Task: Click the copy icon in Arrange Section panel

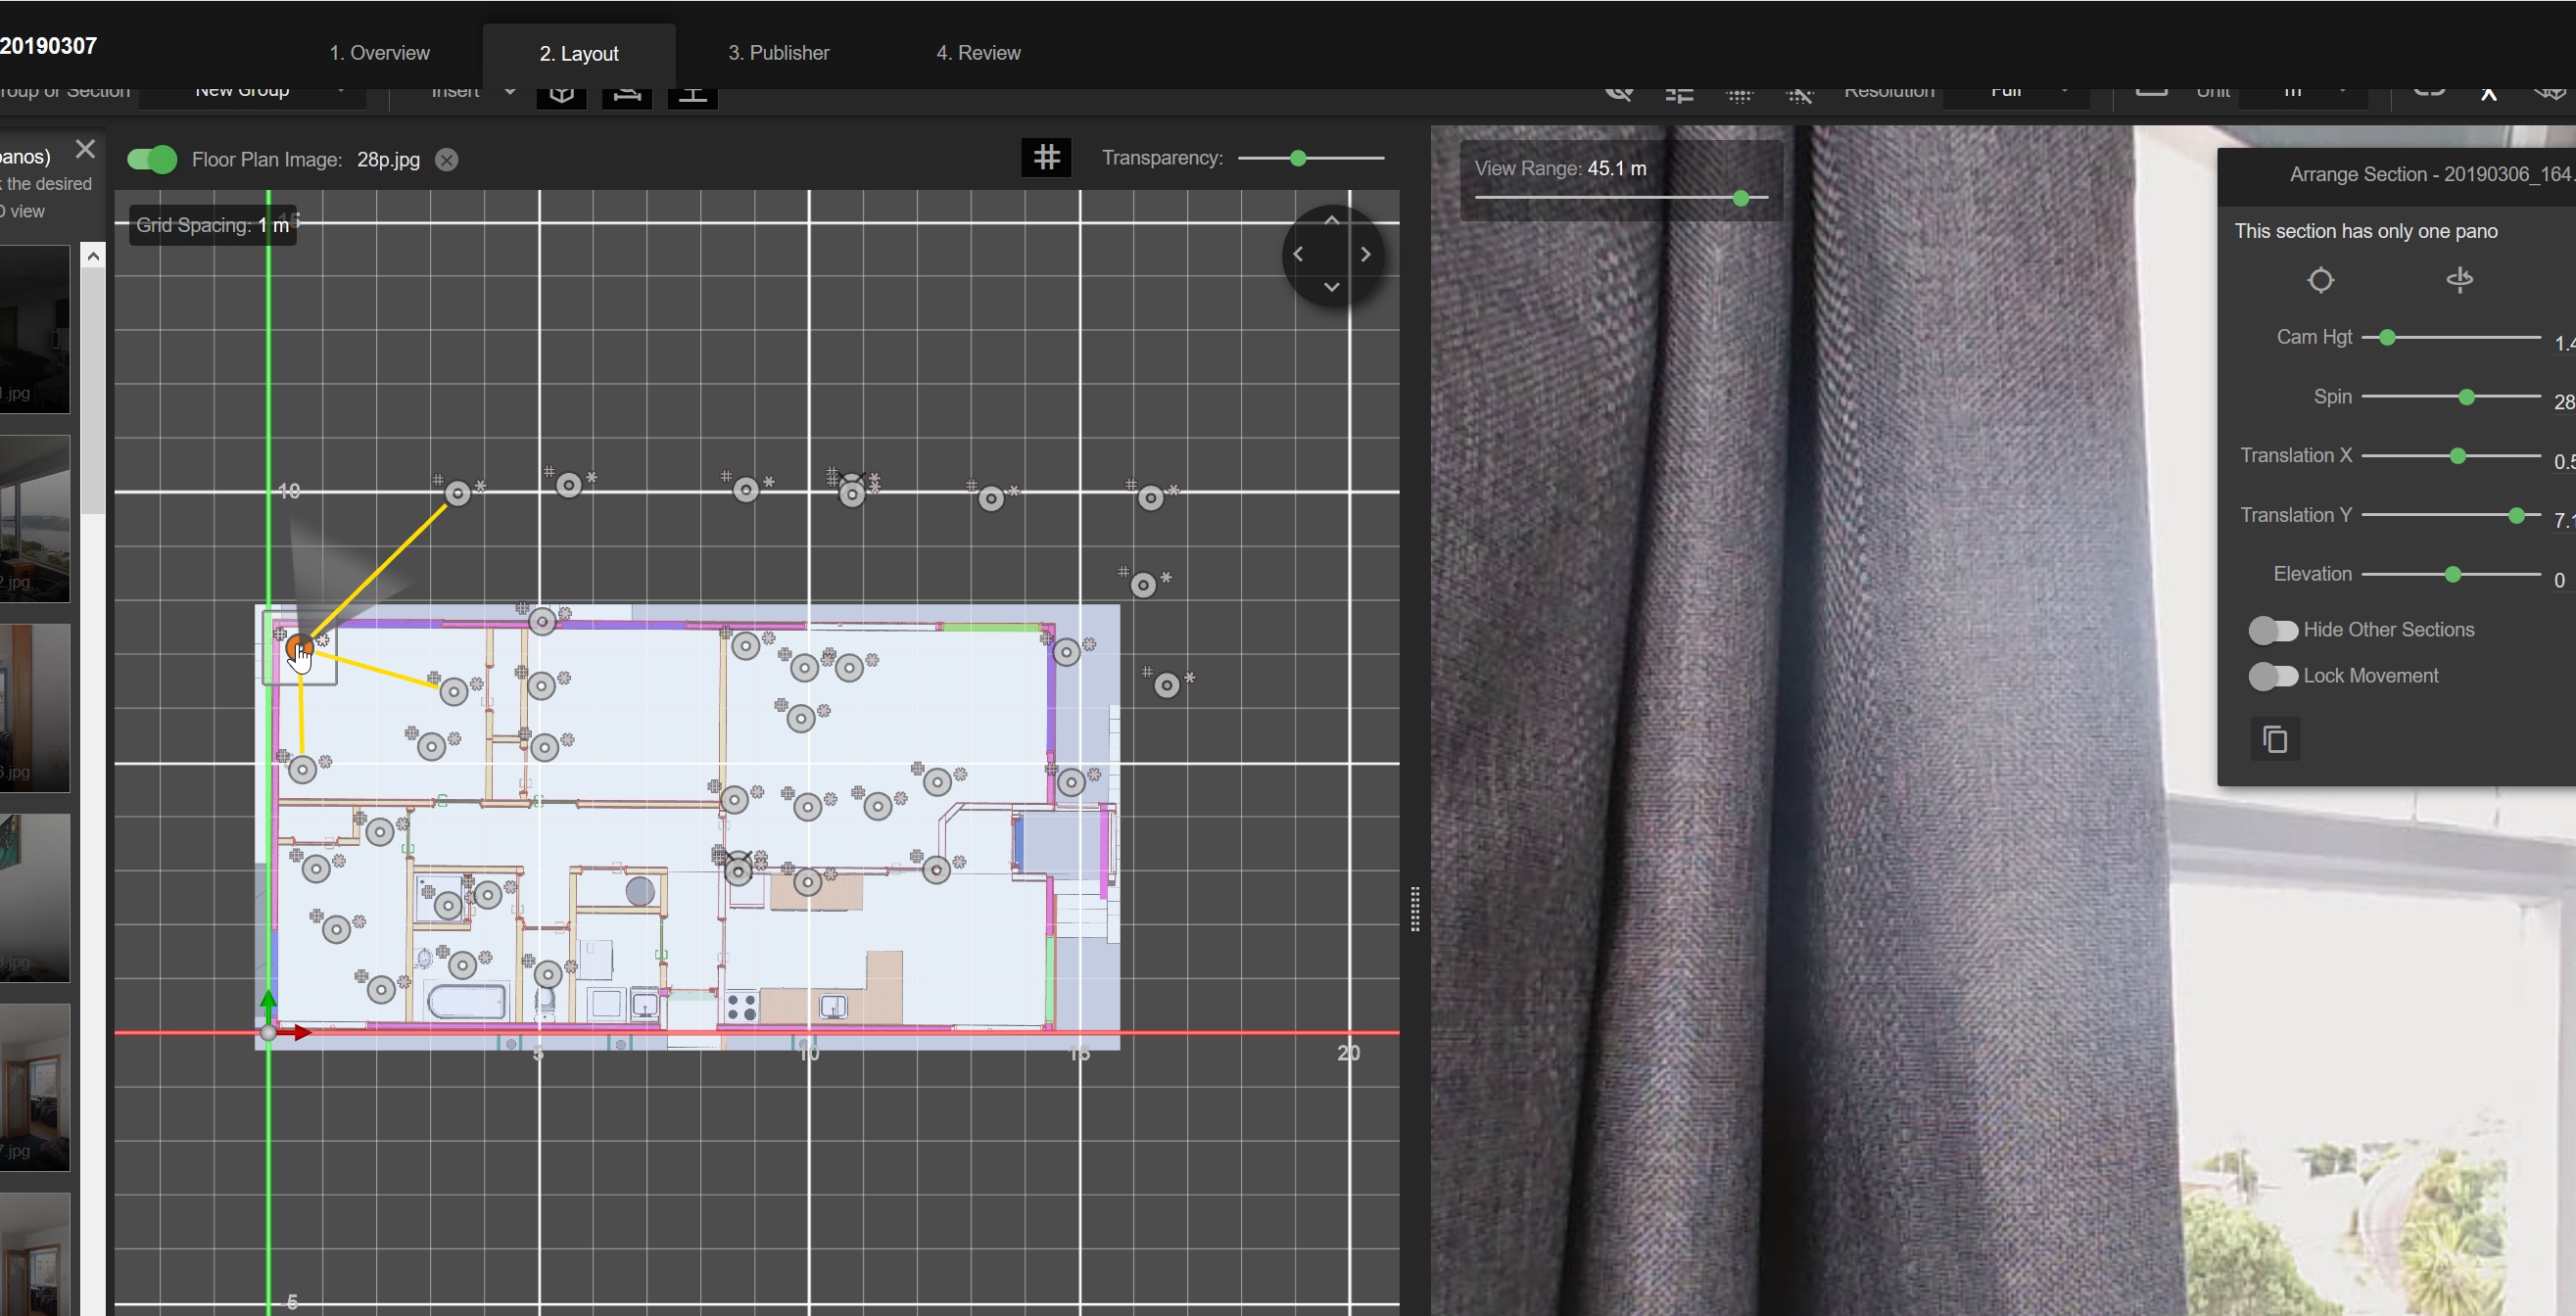Action: (x=2275, y=740)
